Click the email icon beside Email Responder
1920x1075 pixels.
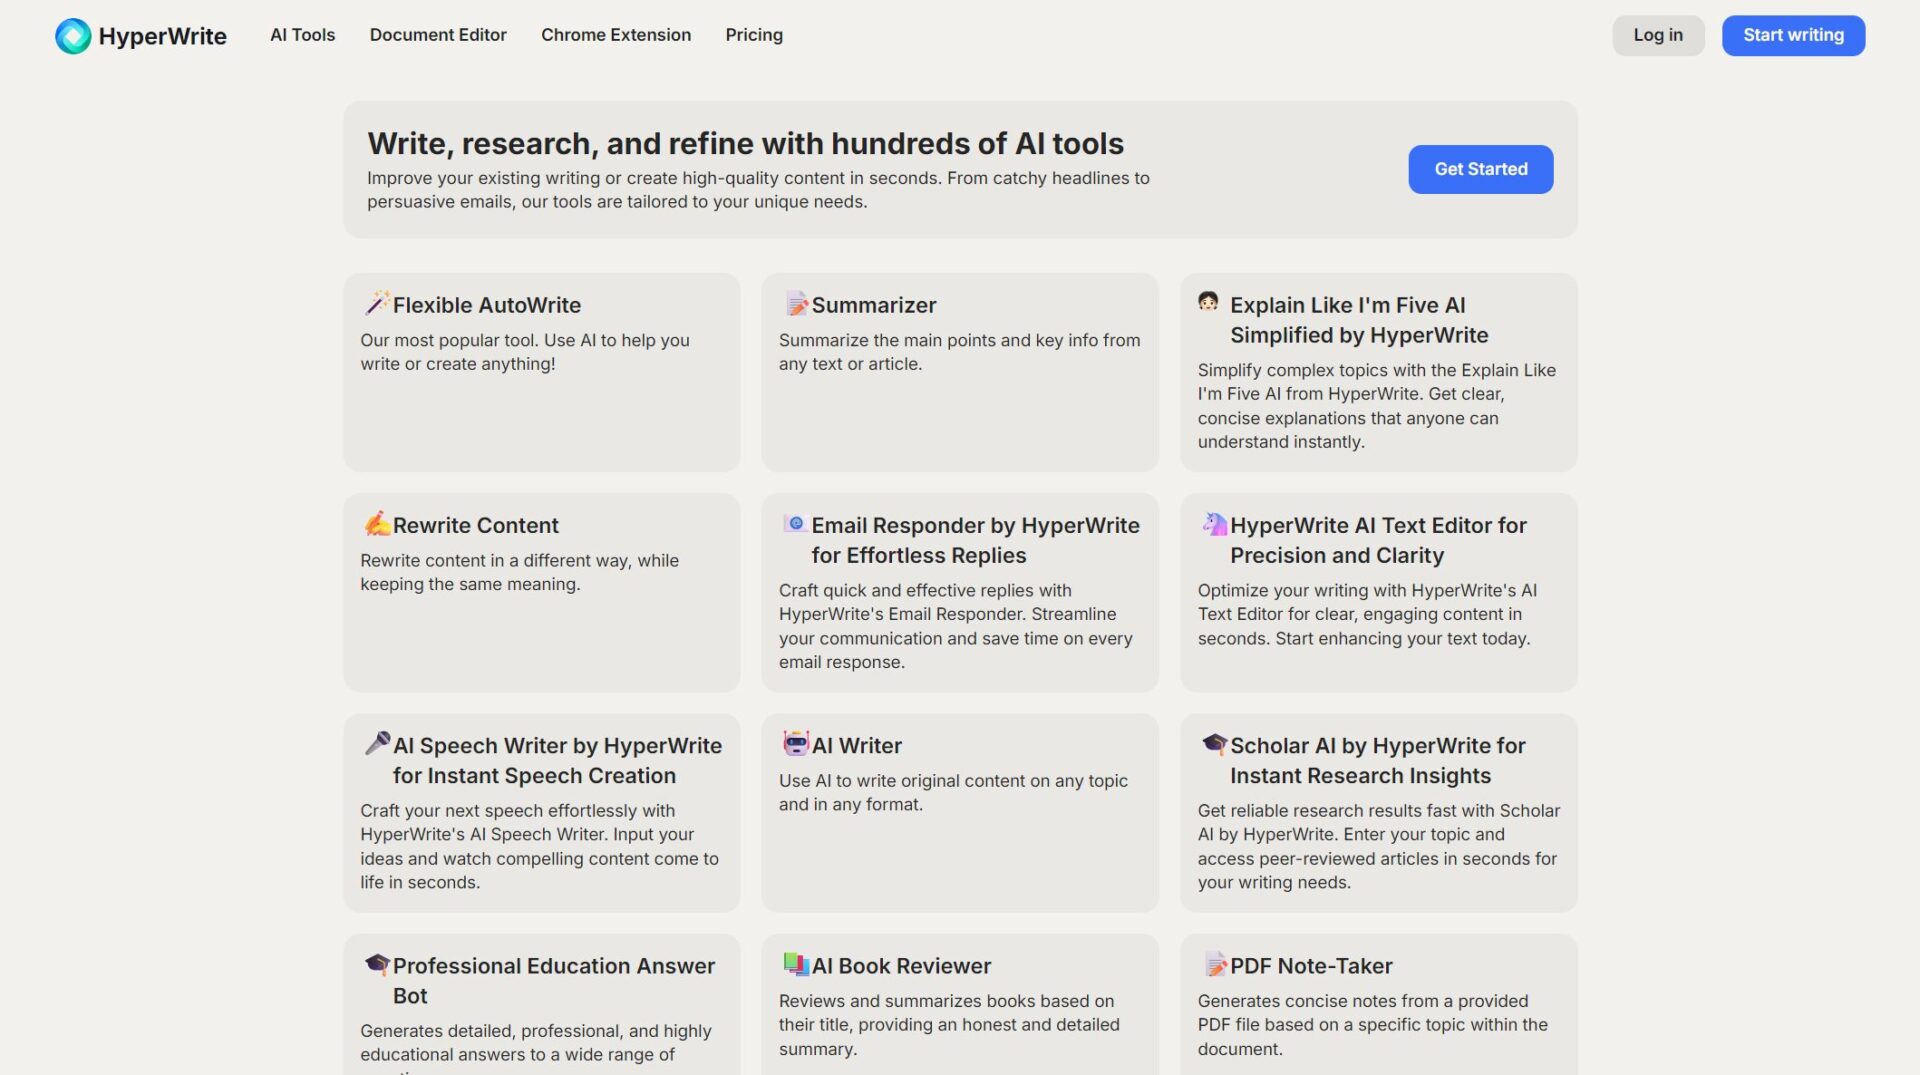click(795, 523)
